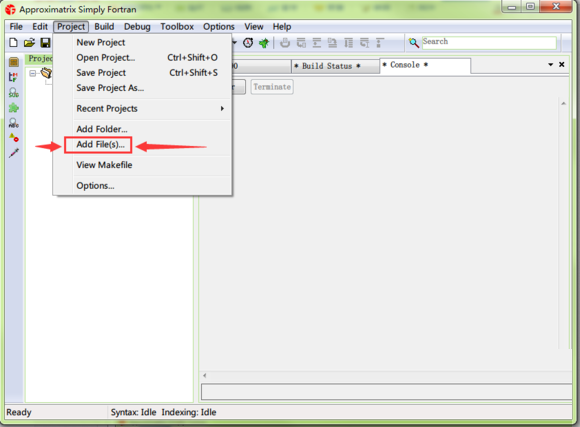
Task: Open the tab list dropdown arrow
Action: point(550,64)
